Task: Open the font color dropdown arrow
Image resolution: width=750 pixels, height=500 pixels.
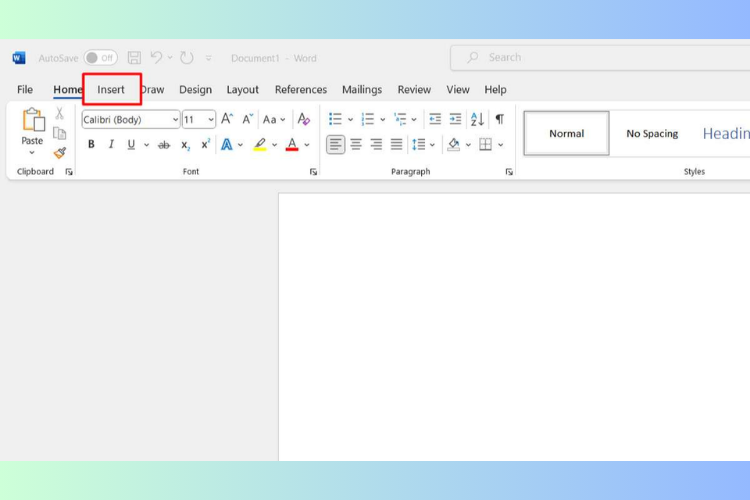Action: pyautogui.click(x=307, y=145)
